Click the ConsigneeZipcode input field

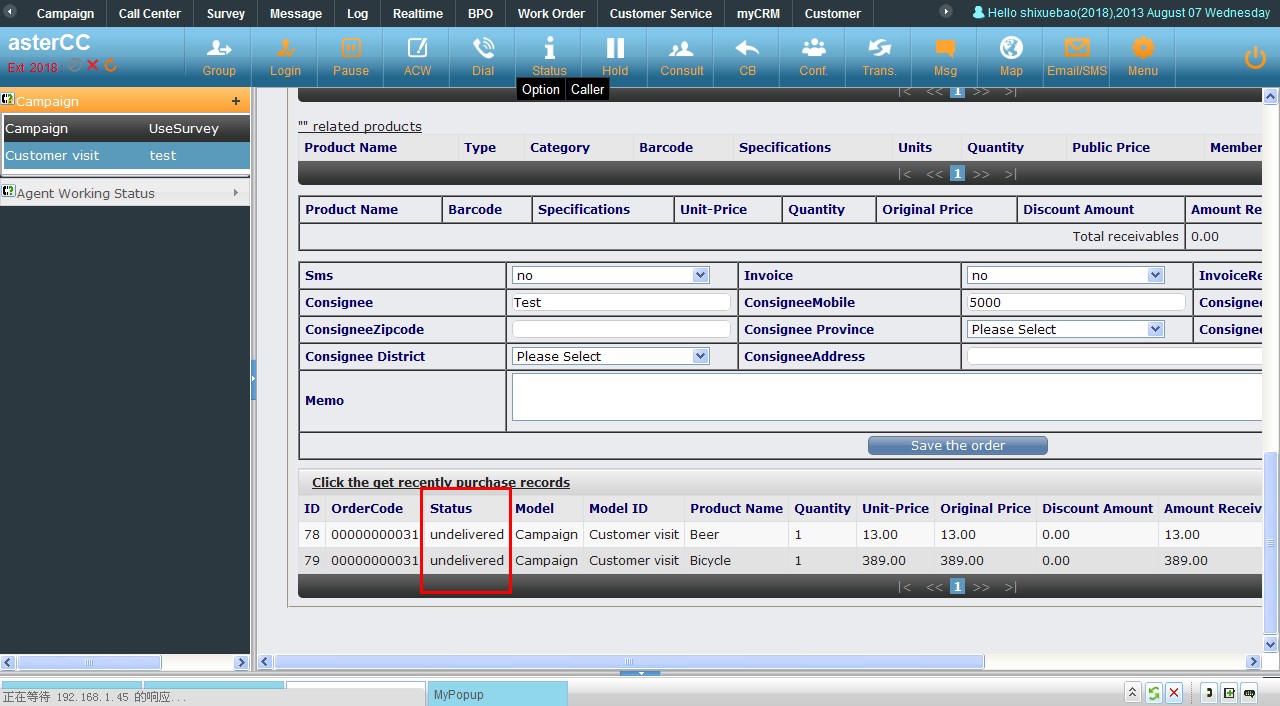tap(621, 329)
